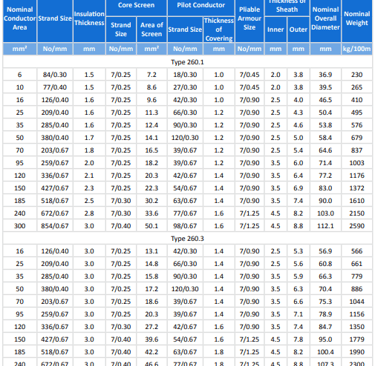
Task: Click overall diameter '36.9'
Action: [x=325, y=75]
